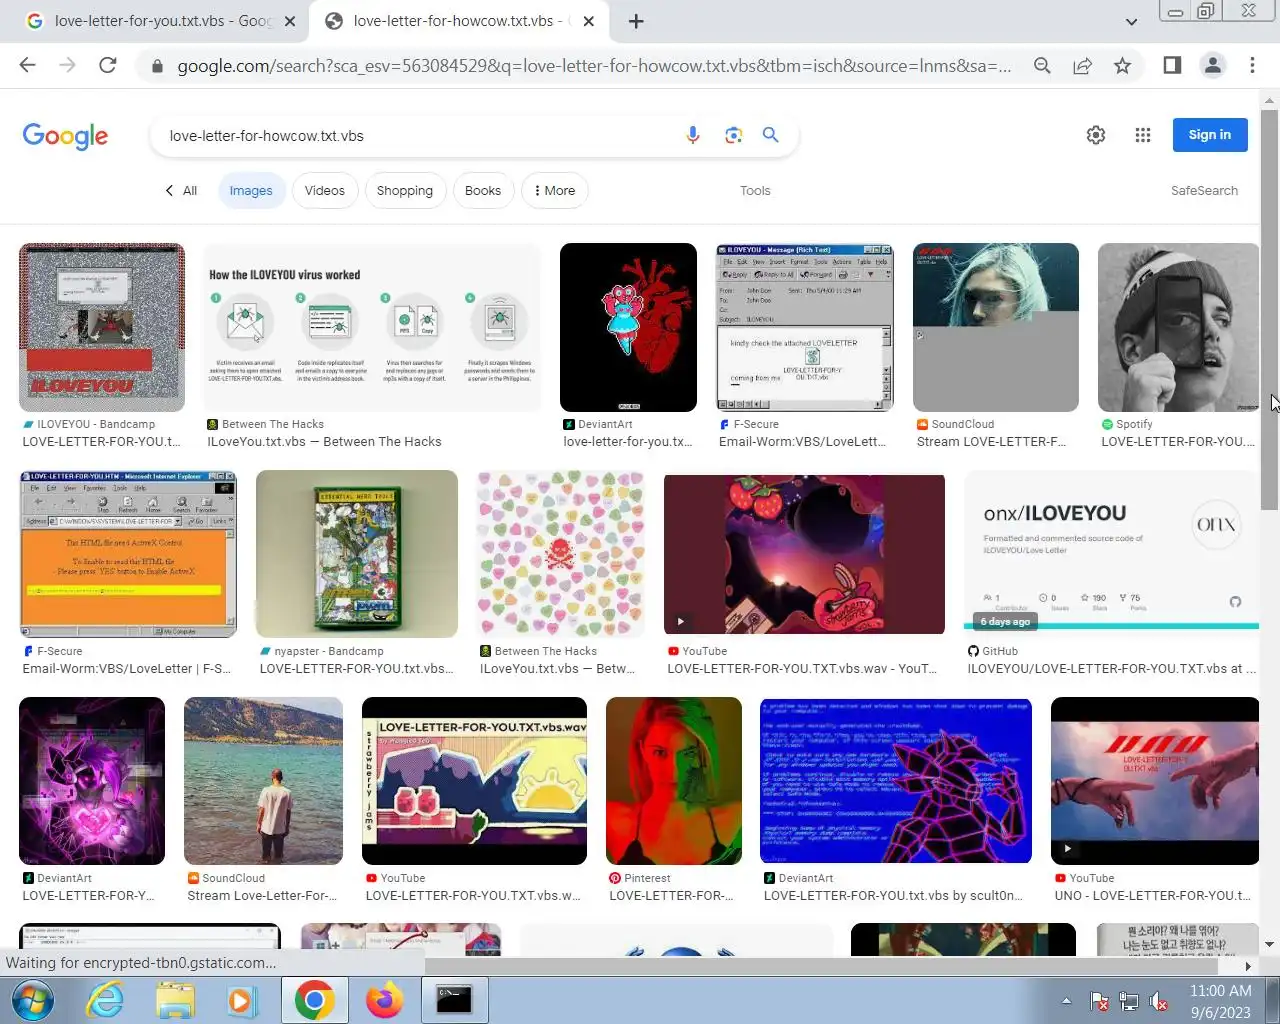This screenshot has height=1024, width=1280.
Task: Close the love-letter-for-howcow tab
Action: point(589,21)
